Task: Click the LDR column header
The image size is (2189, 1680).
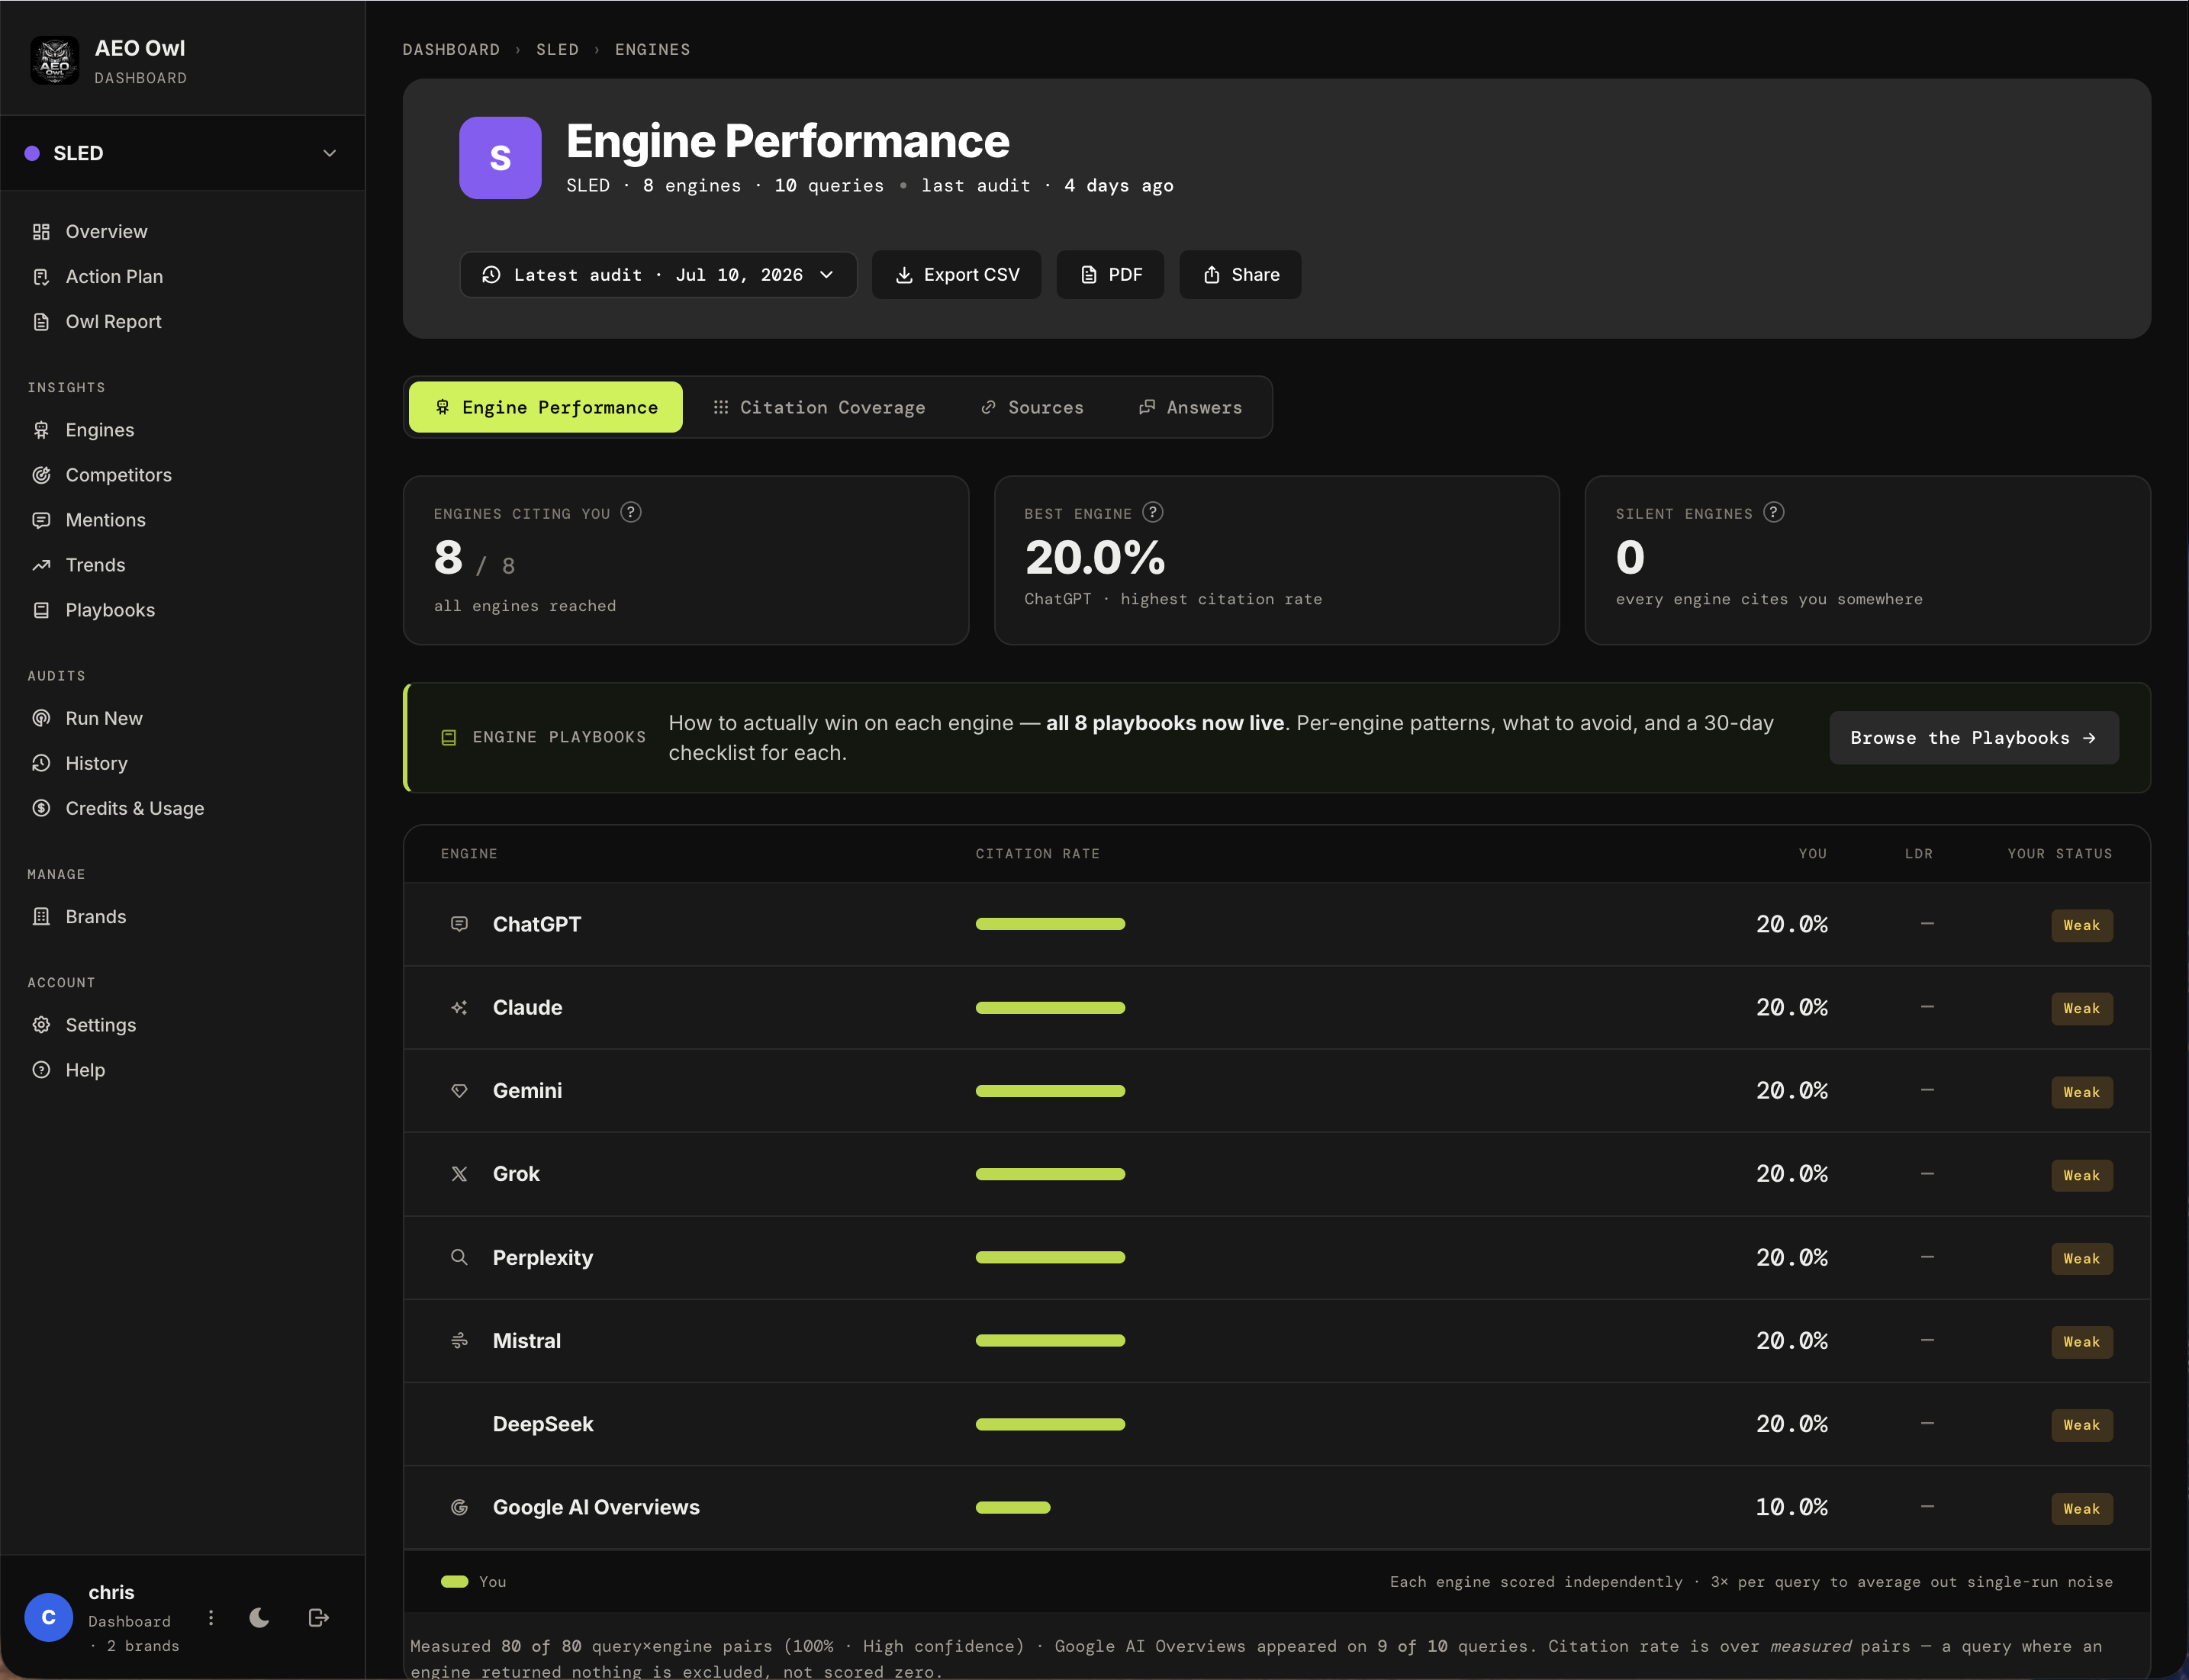Action: [x=1918, y=853]
